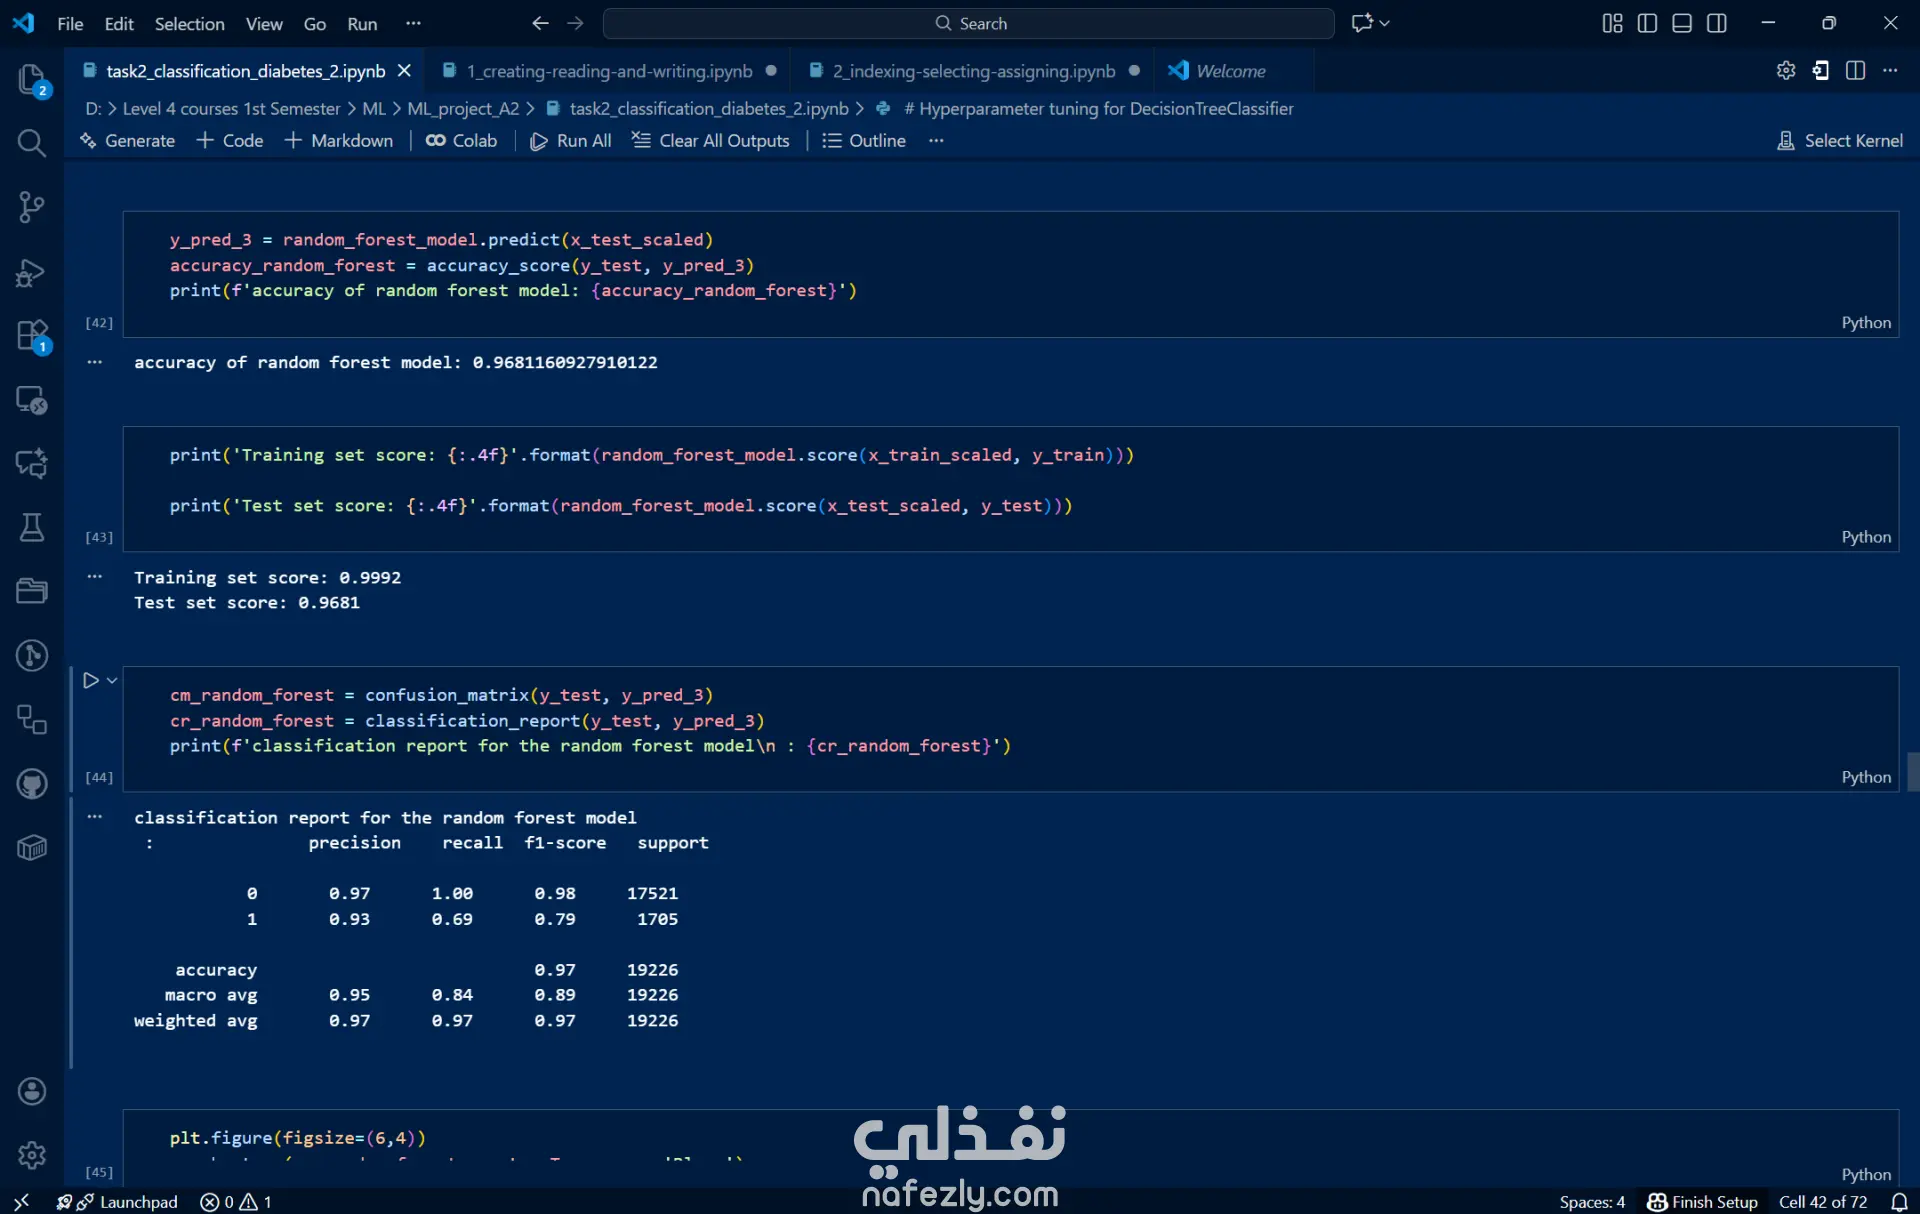Open the Source Control view

[31, 207]
